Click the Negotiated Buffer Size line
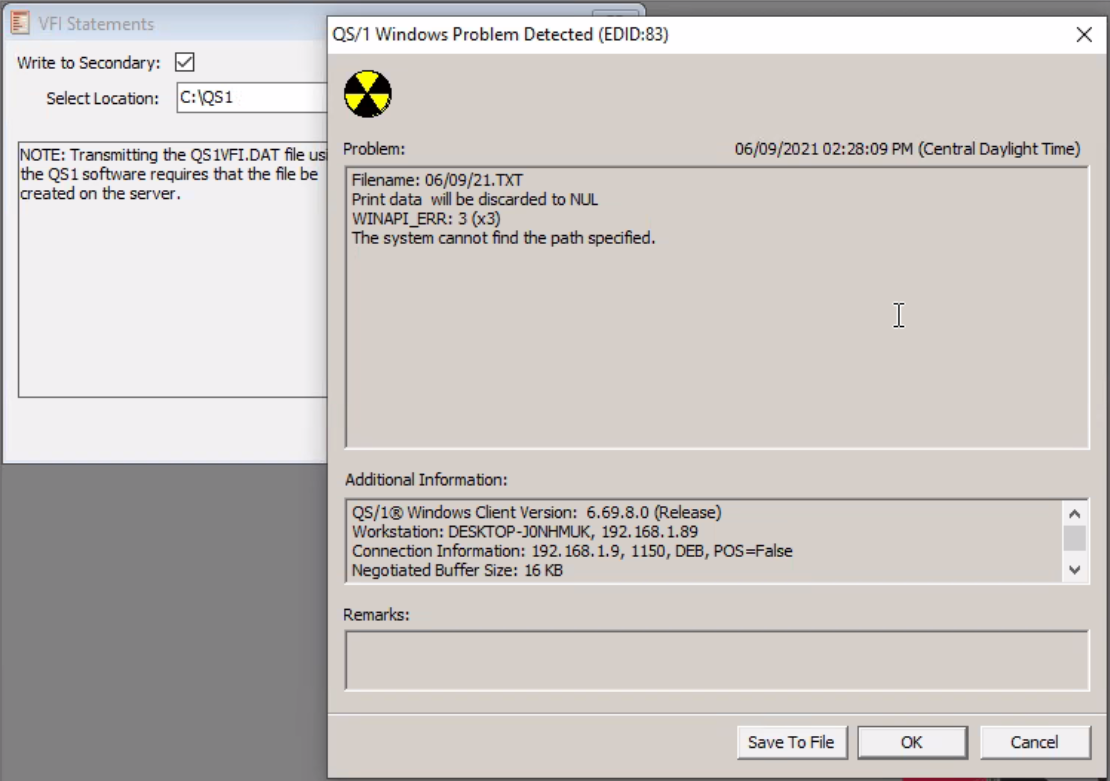This screenshot has width=1110, height=781. click(457, 570)
